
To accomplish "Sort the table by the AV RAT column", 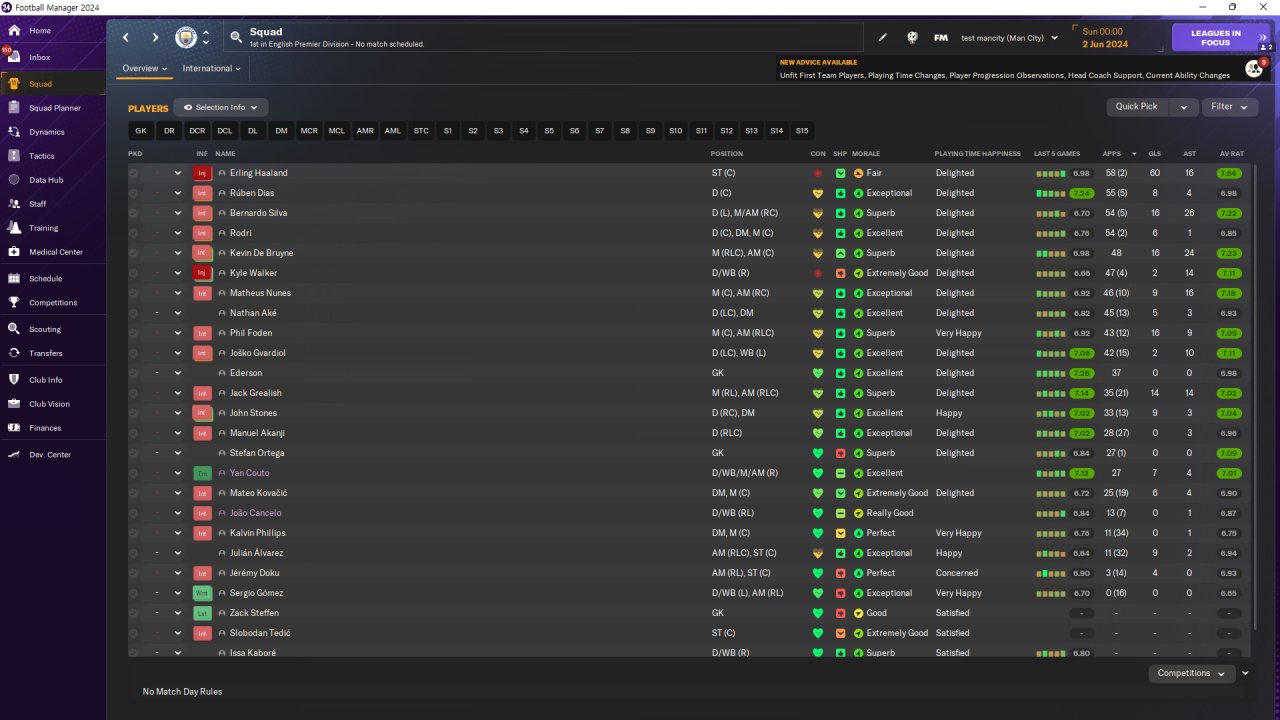I will tap(1232, 154).
